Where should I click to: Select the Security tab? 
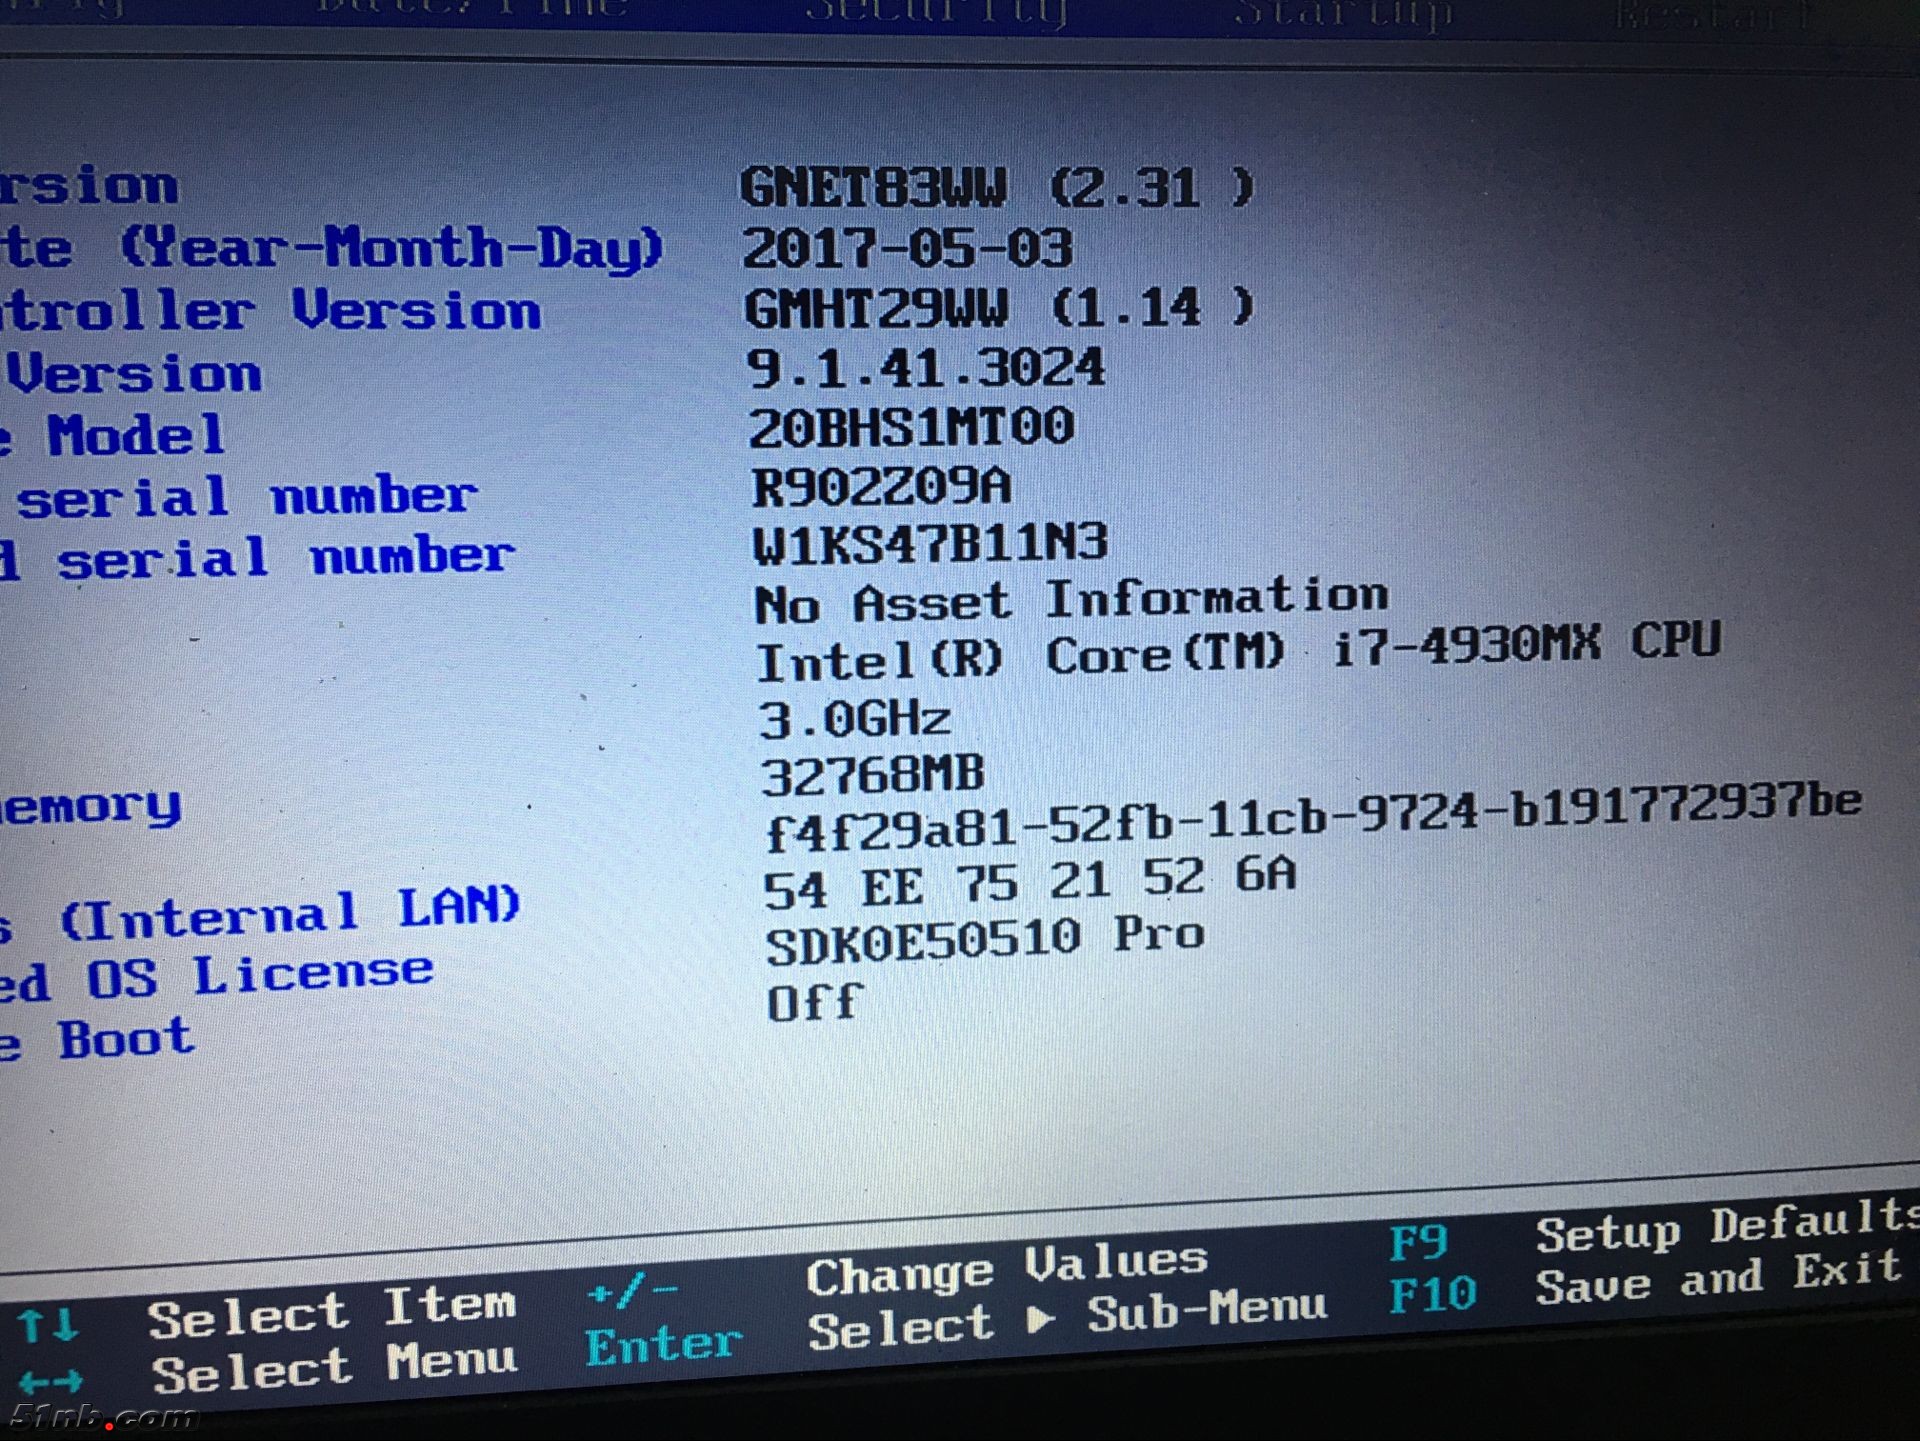(x=936, y=12)
